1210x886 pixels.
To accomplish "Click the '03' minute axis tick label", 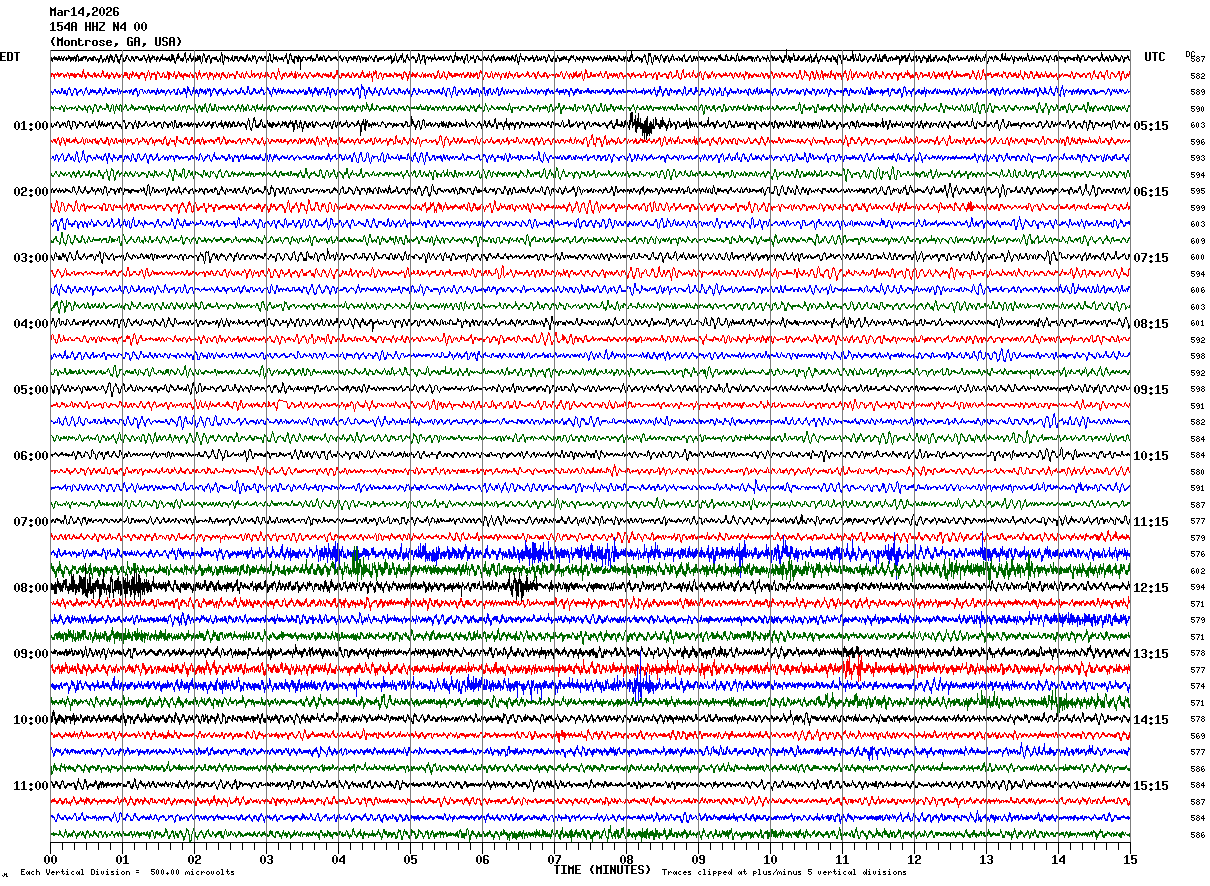I will tap(266, 859).
